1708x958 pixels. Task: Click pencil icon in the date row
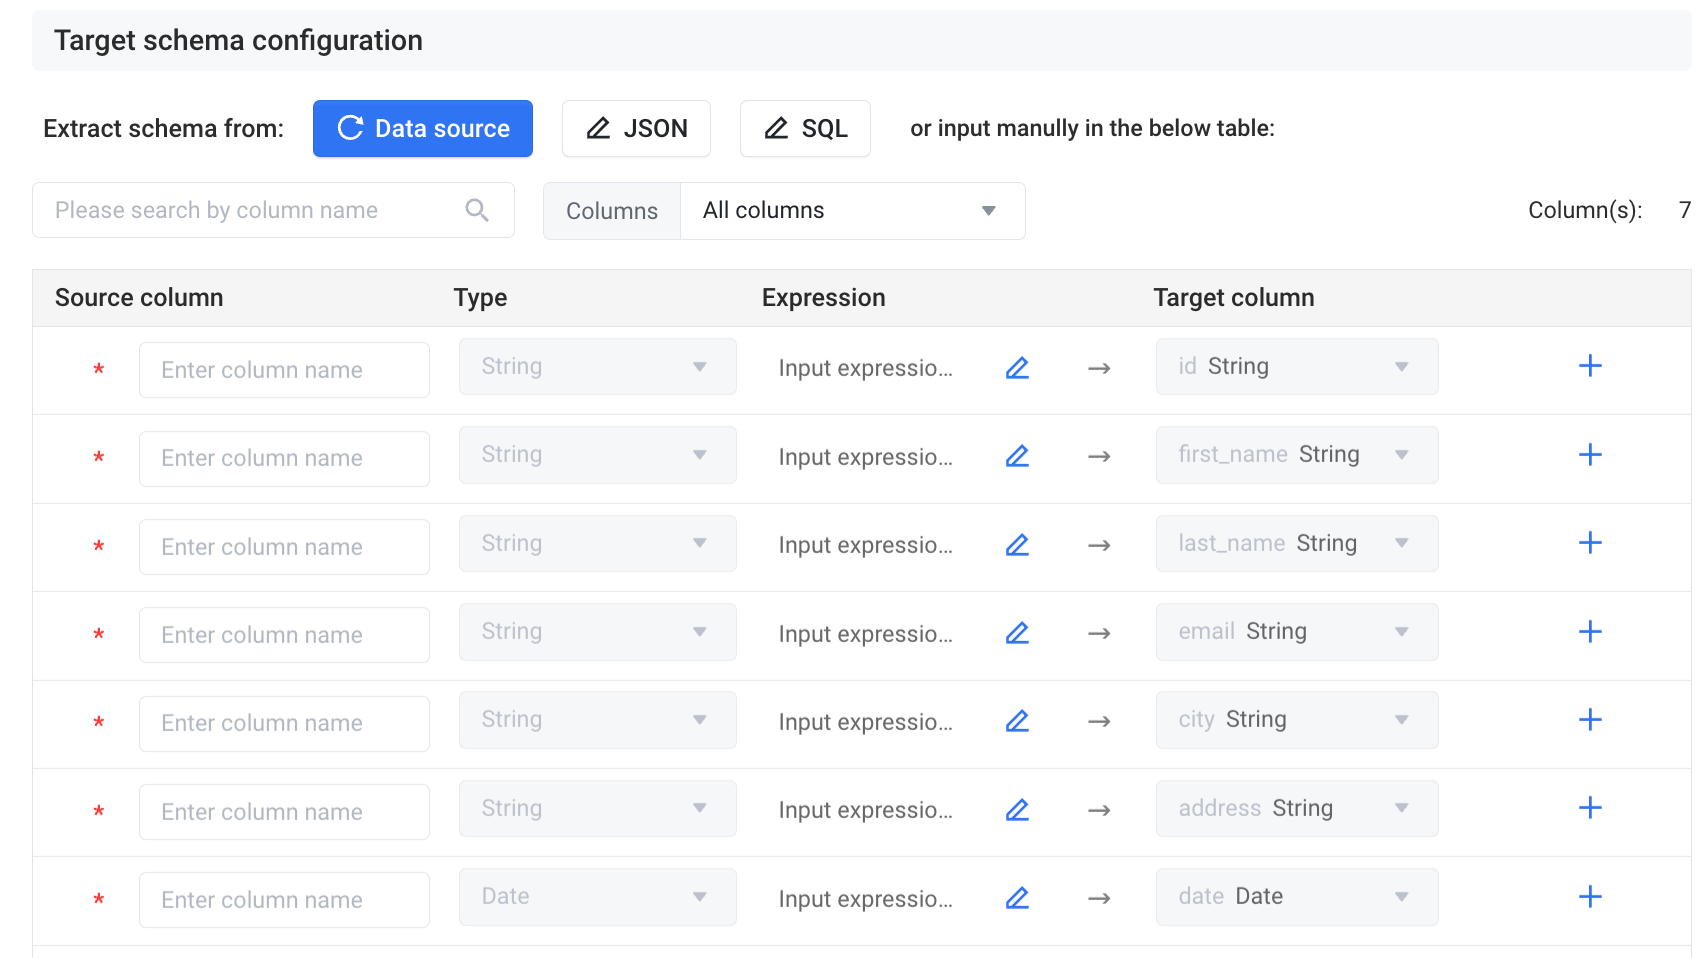coord(1017,898)
